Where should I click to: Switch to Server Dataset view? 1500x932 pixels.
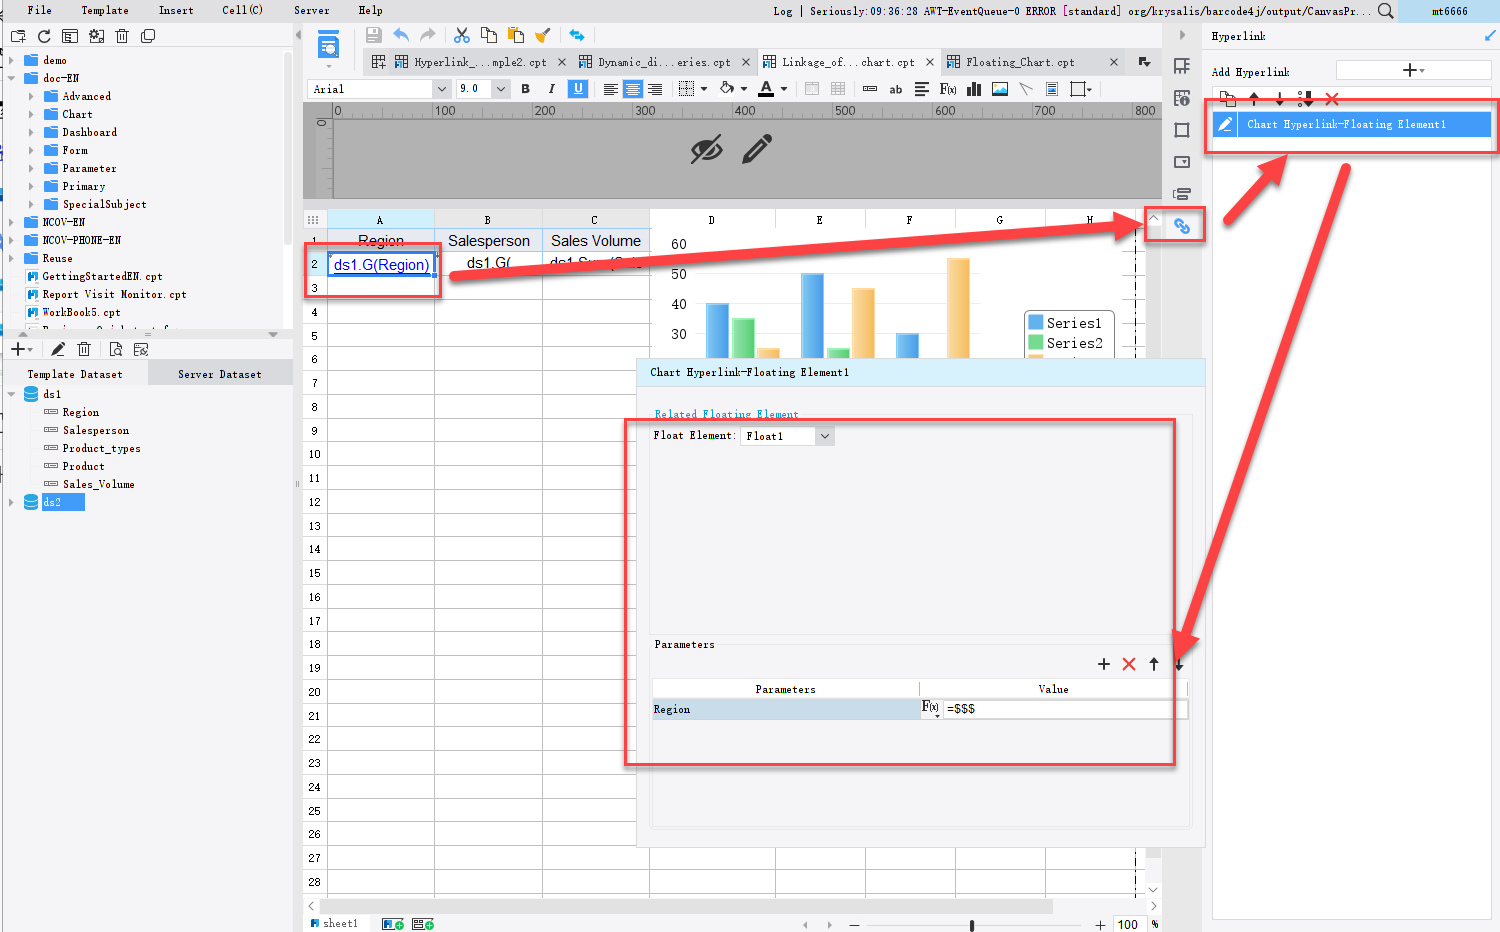[219, 372]
